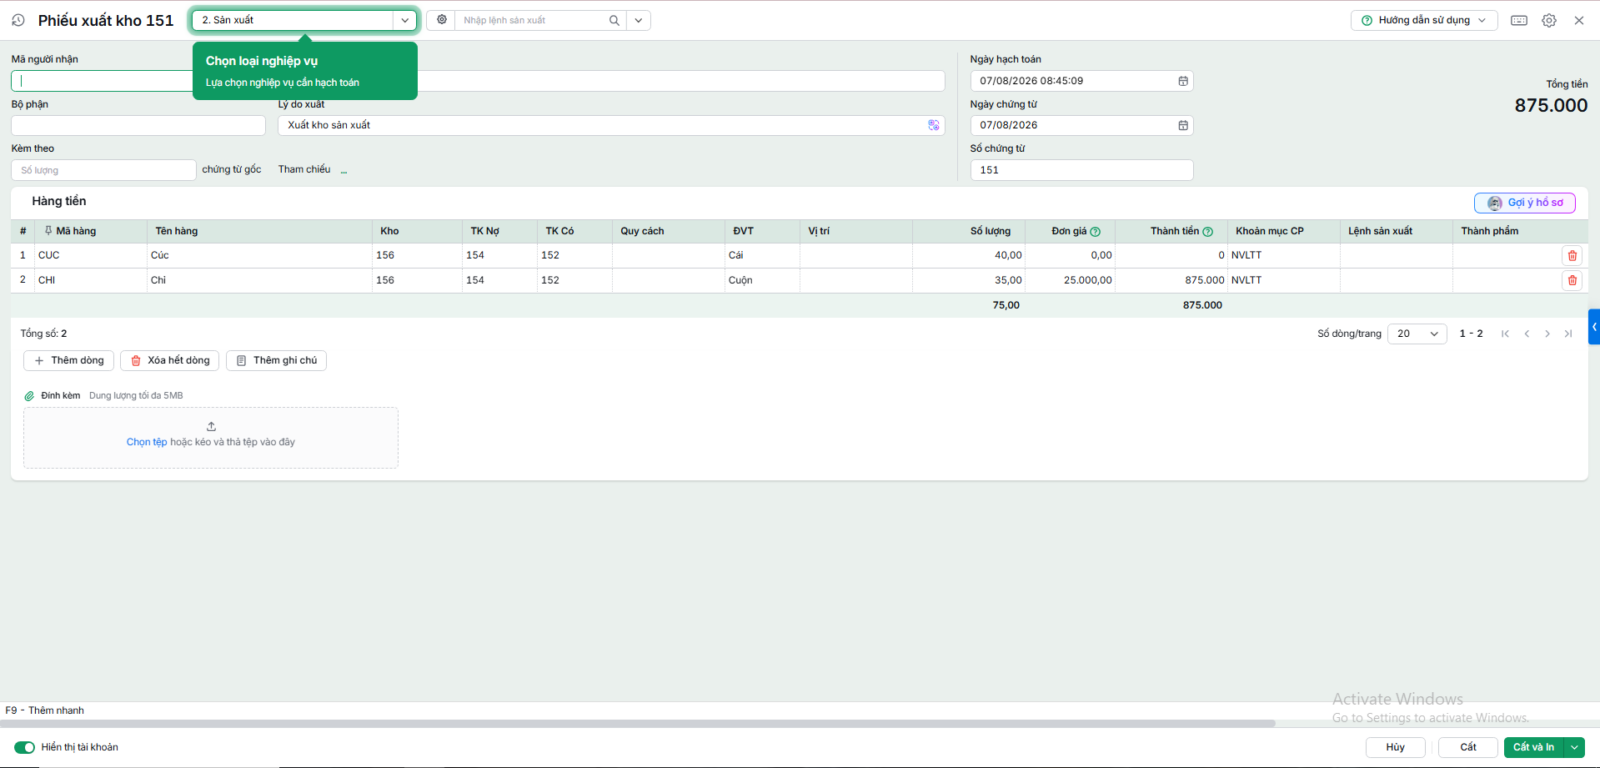This screenshot has width=1600, height=768.
Task: Edit the Lý do xuất text field
Action: (x=604, y=125)
